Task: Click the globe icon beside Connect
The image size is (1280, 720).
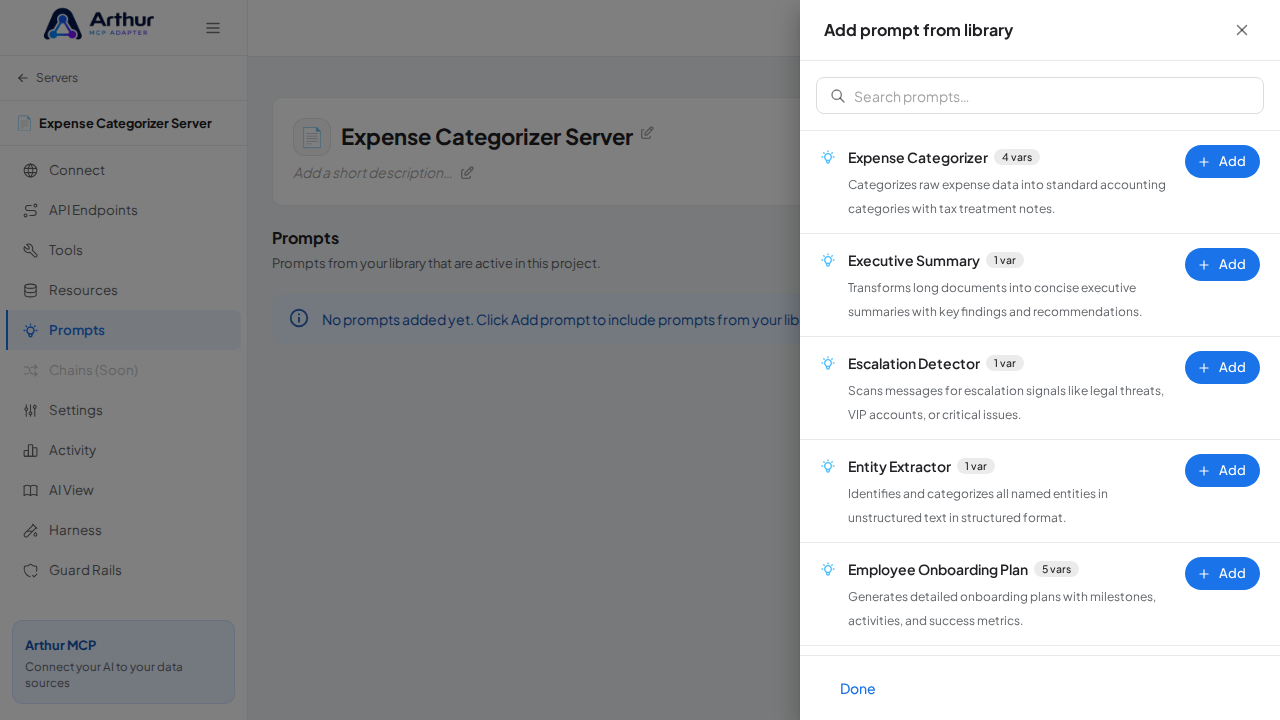Action: pos(30,170)
